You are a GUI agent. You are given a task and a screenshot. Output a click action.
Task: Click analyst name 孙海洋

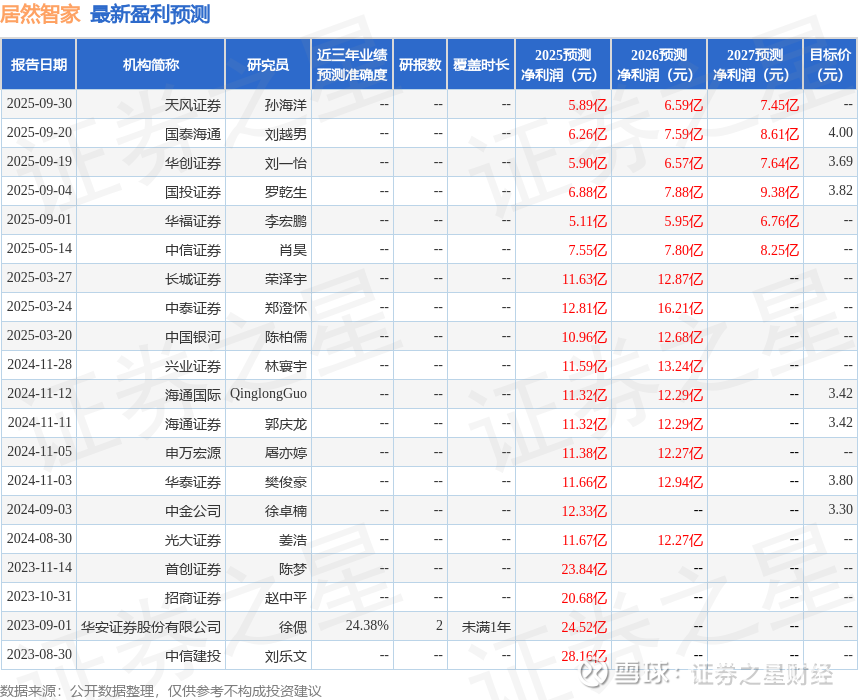(286, 105)
